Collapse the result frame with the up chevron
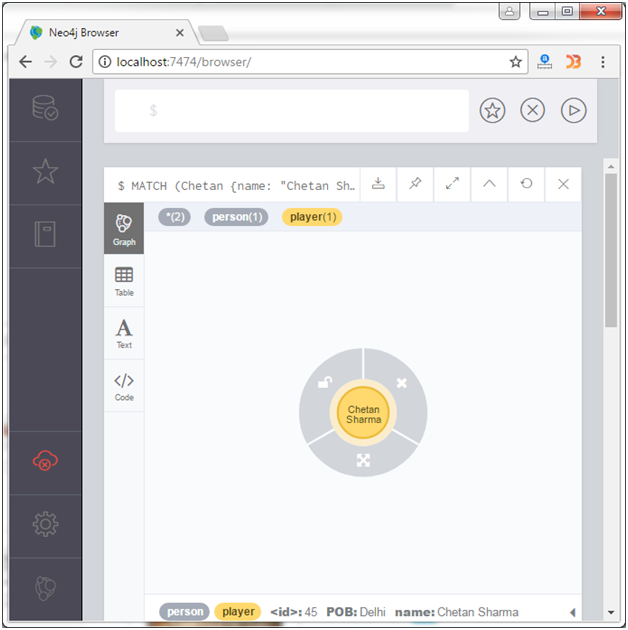 click(x=489, y=184)
